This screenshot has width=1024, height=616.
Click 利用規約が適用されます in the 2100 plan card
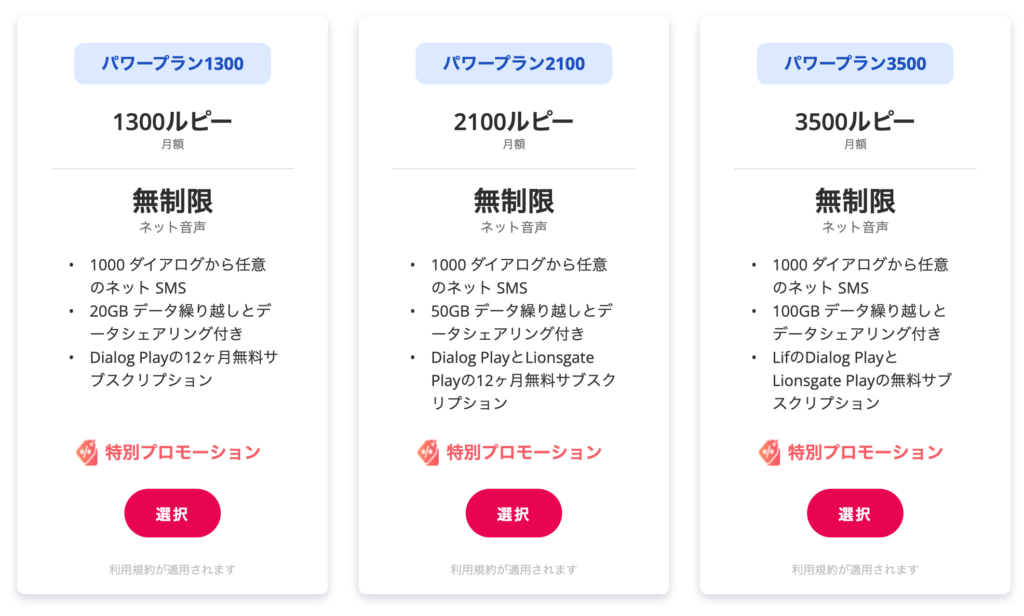[x=513, y=570]
